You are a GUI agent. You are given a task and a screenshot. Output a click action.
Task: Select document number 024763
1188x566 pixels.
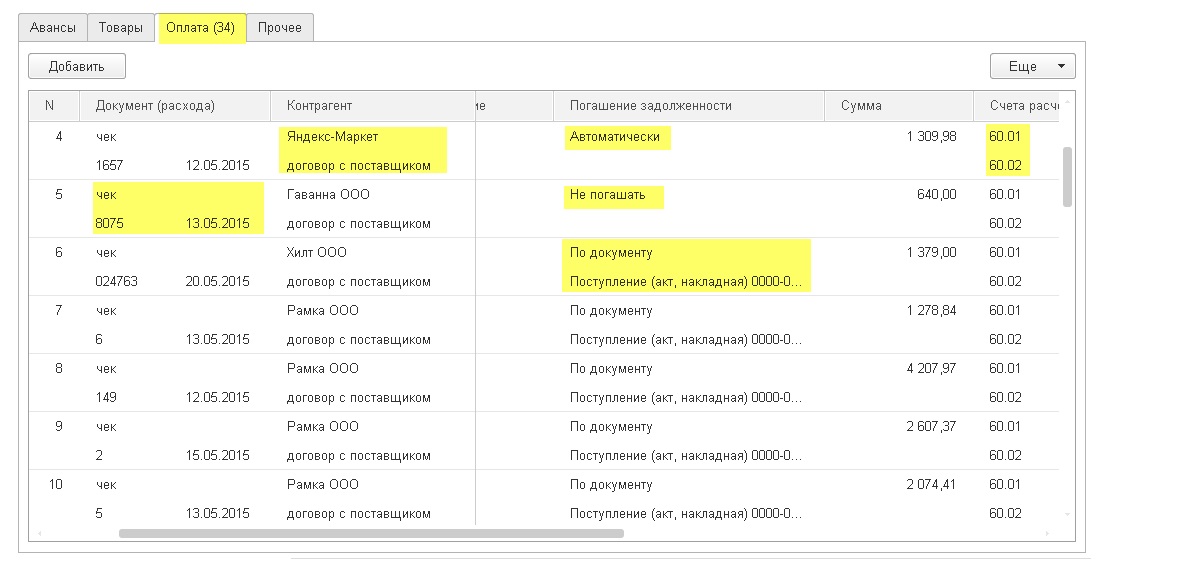tap(117, 281)
